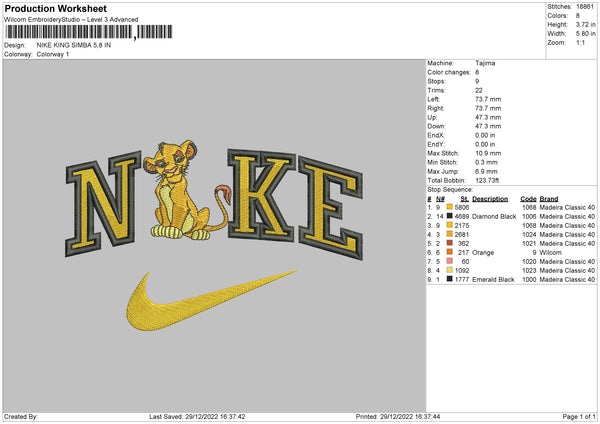Click the barcode at the top
Image resolution: width=600 pixels, height=424 pixels.
coord(88,32)
